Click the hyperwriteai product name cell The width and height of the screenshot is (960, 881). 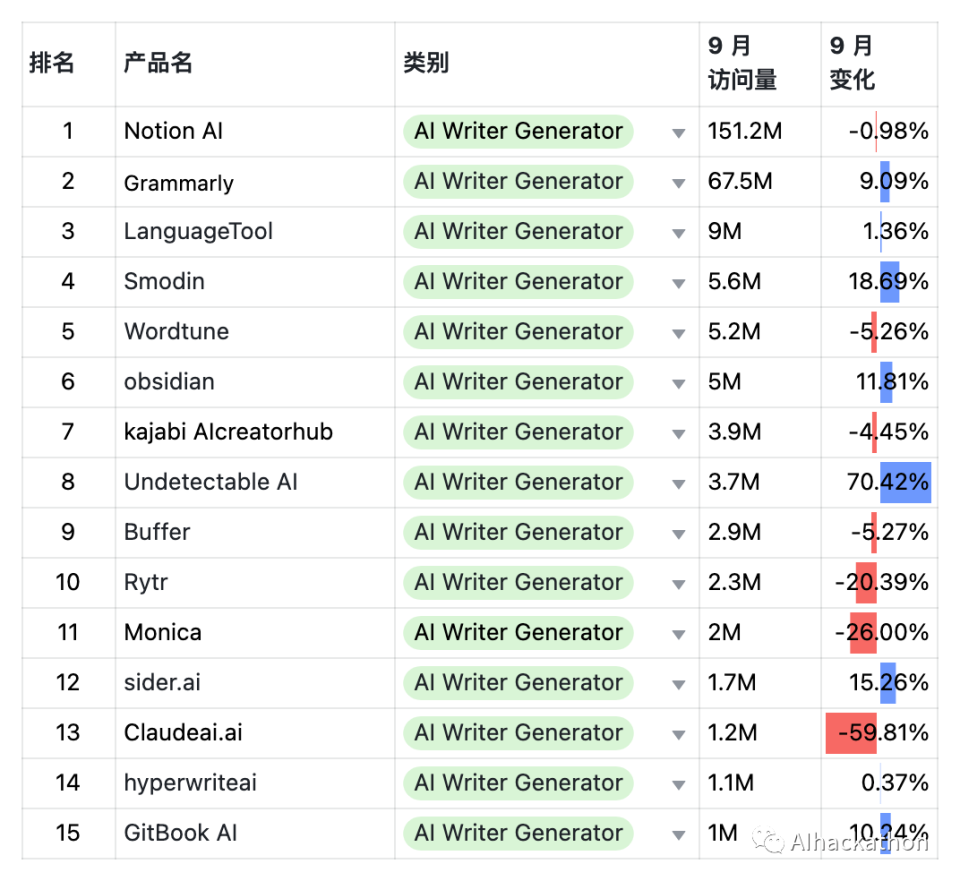(x=190, y=783)
